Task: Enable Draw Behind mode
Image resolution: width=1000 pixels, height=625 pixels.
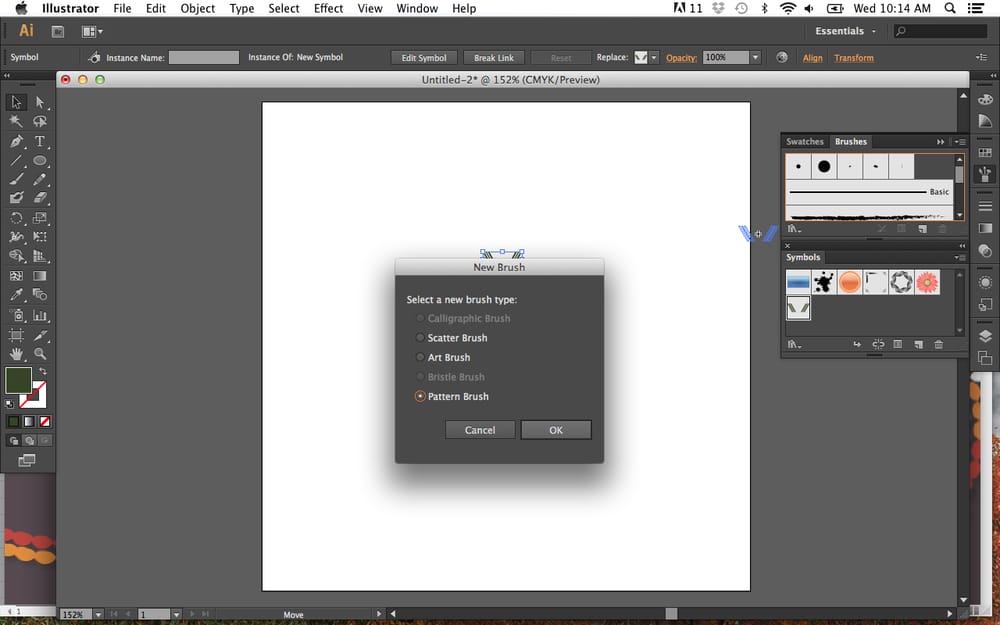Action: click(29, 441)
